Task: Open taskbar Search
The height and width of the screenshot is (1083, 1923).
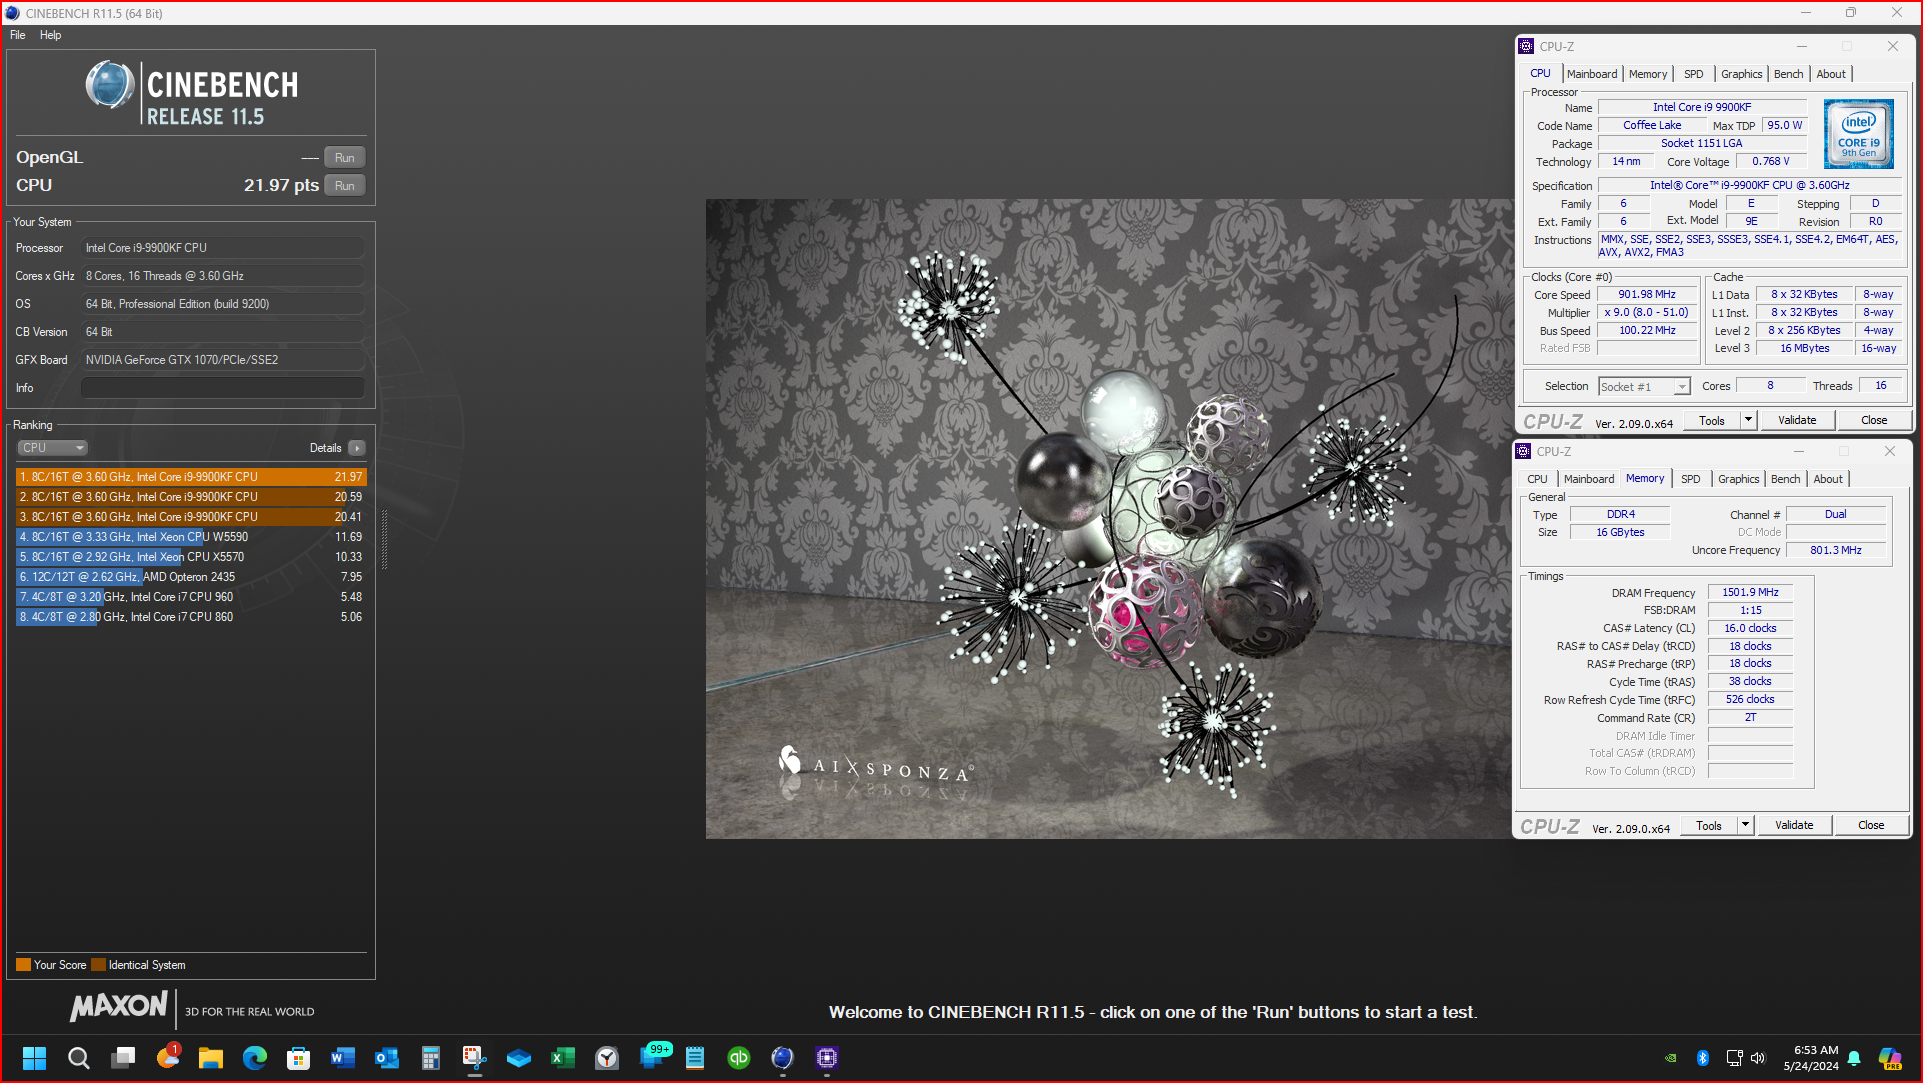Action: pyautogui.click(x=79, y=1058)
